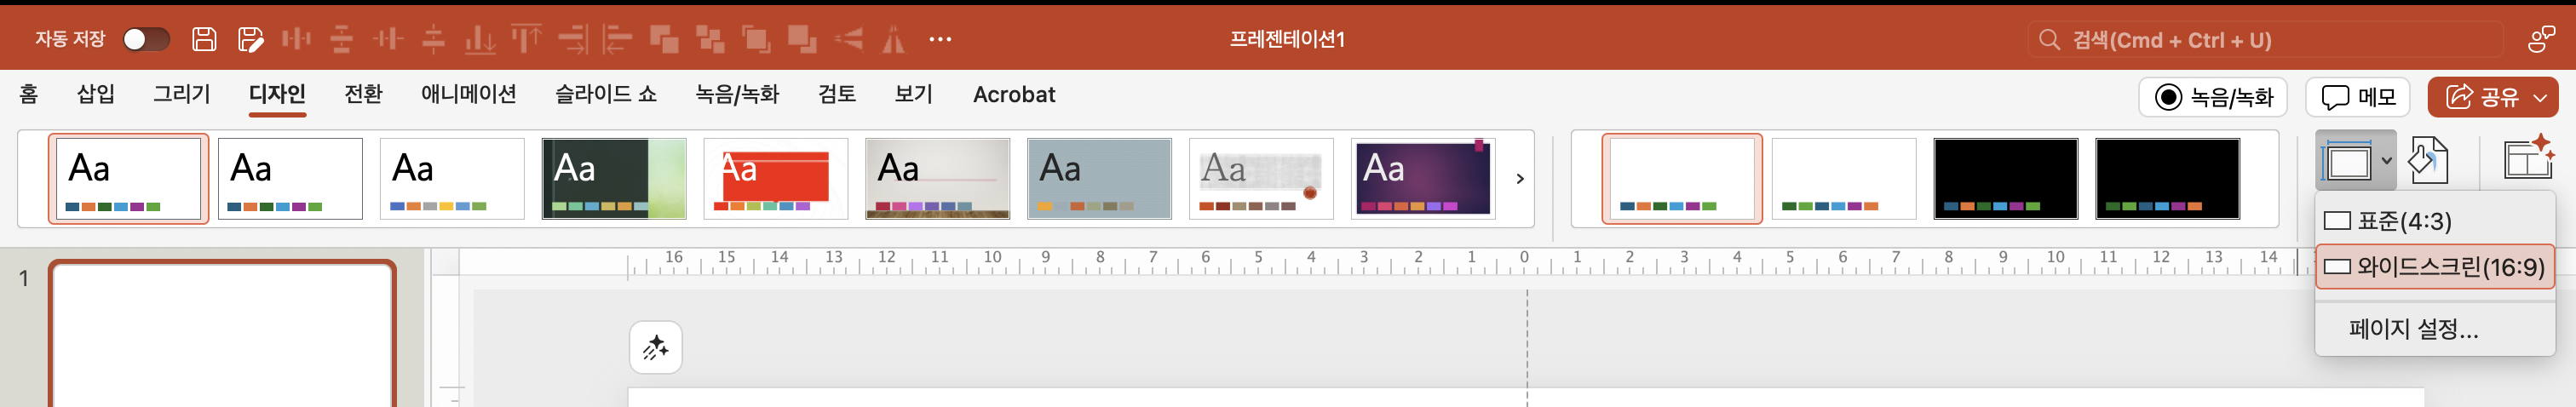
Task: Click the magic wand sparkle button on the slide
Action: [x=655, y=347]
